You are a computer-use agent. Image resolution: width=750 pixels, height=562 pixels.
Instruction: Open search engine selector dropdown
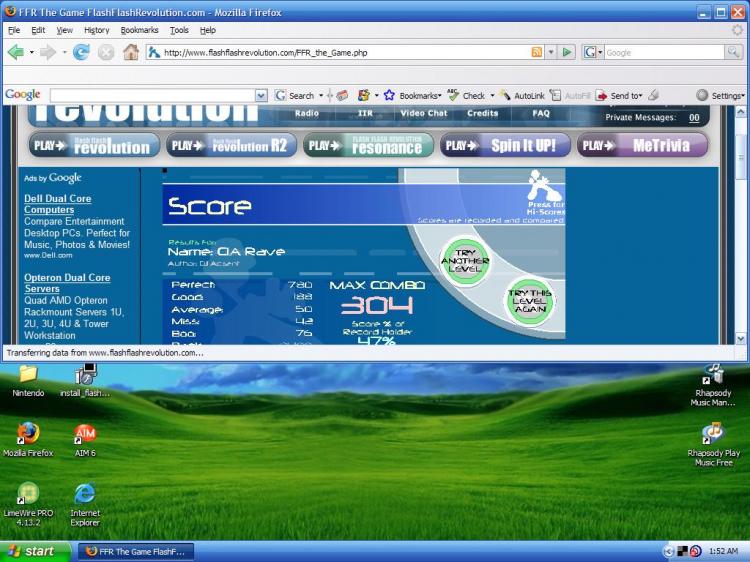592,52
